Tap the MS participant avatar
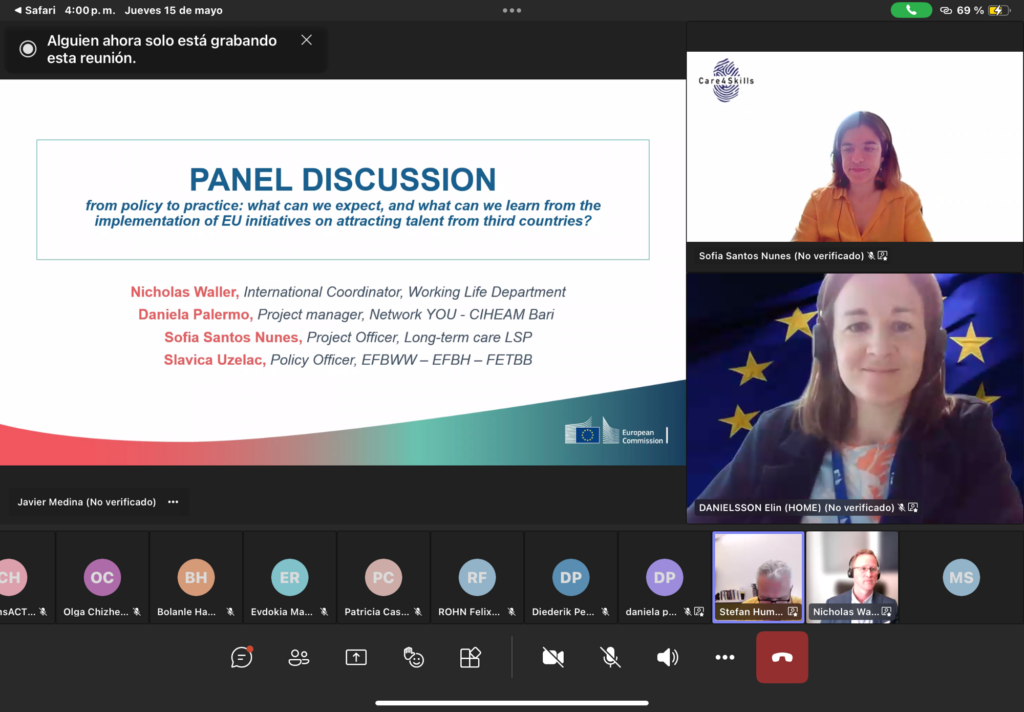The image size is (1024, 712). coord(961,577)
